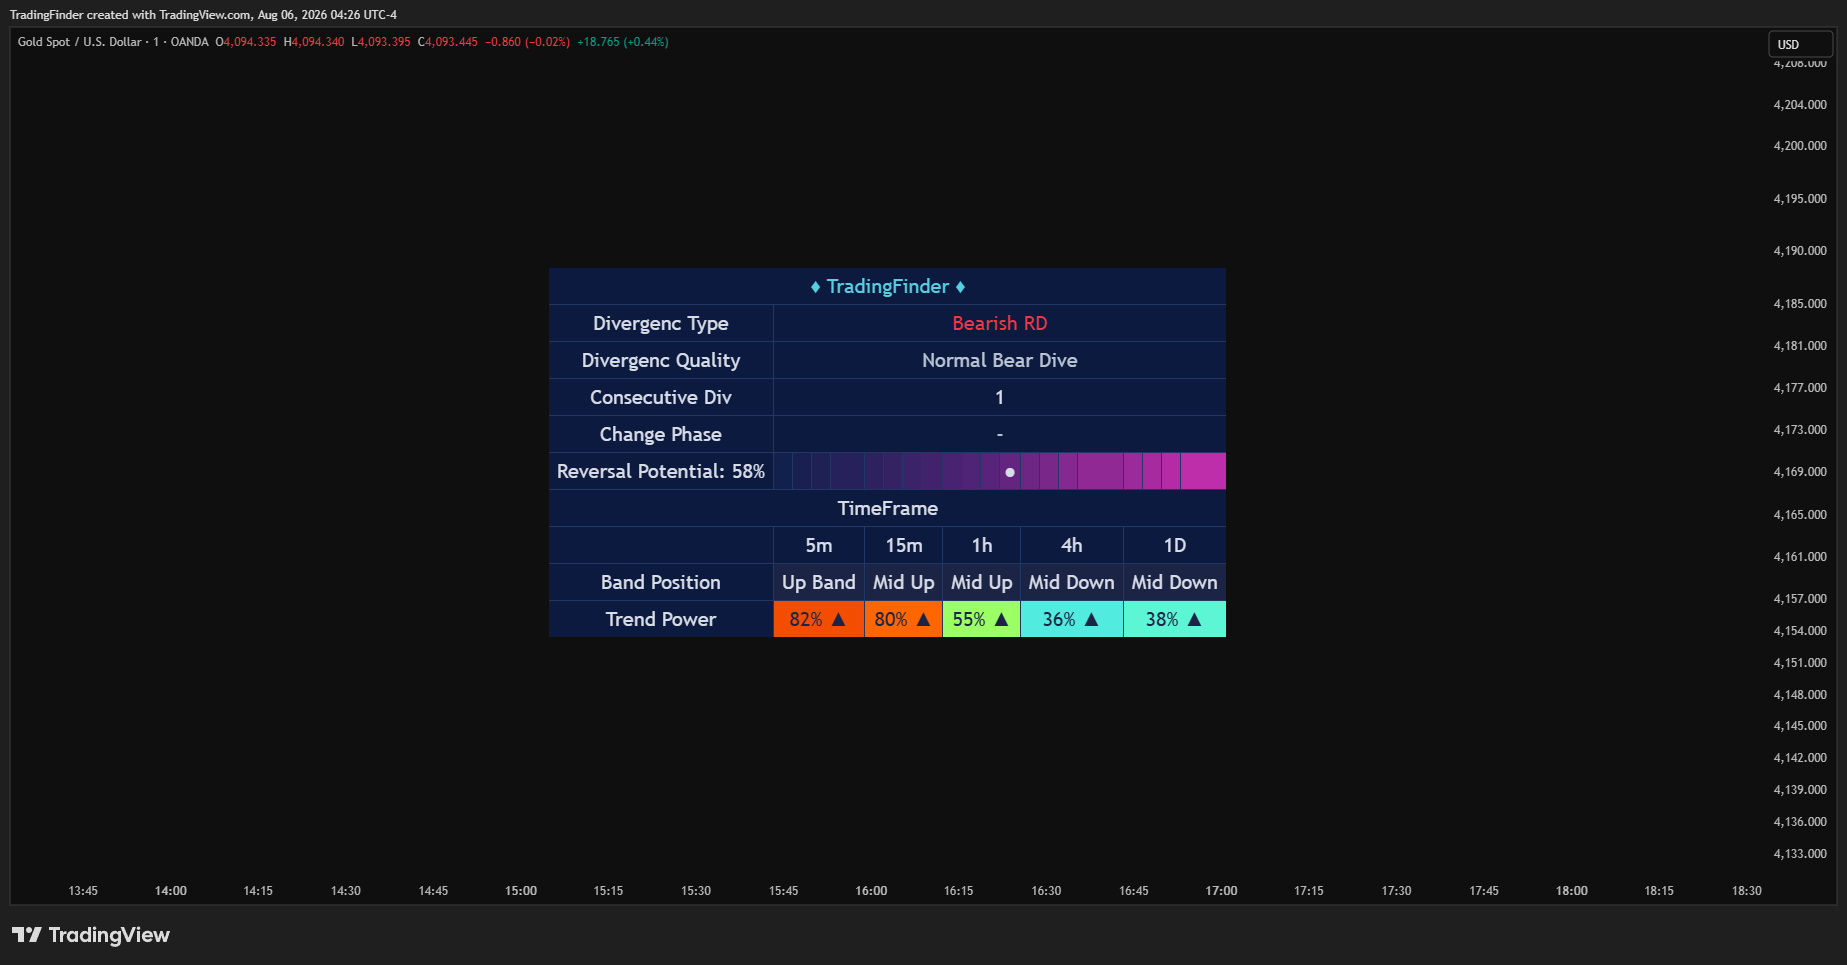1847x965 pixels.
Task: Click the 16:30 time axis label
Action: coord(1046,891)
